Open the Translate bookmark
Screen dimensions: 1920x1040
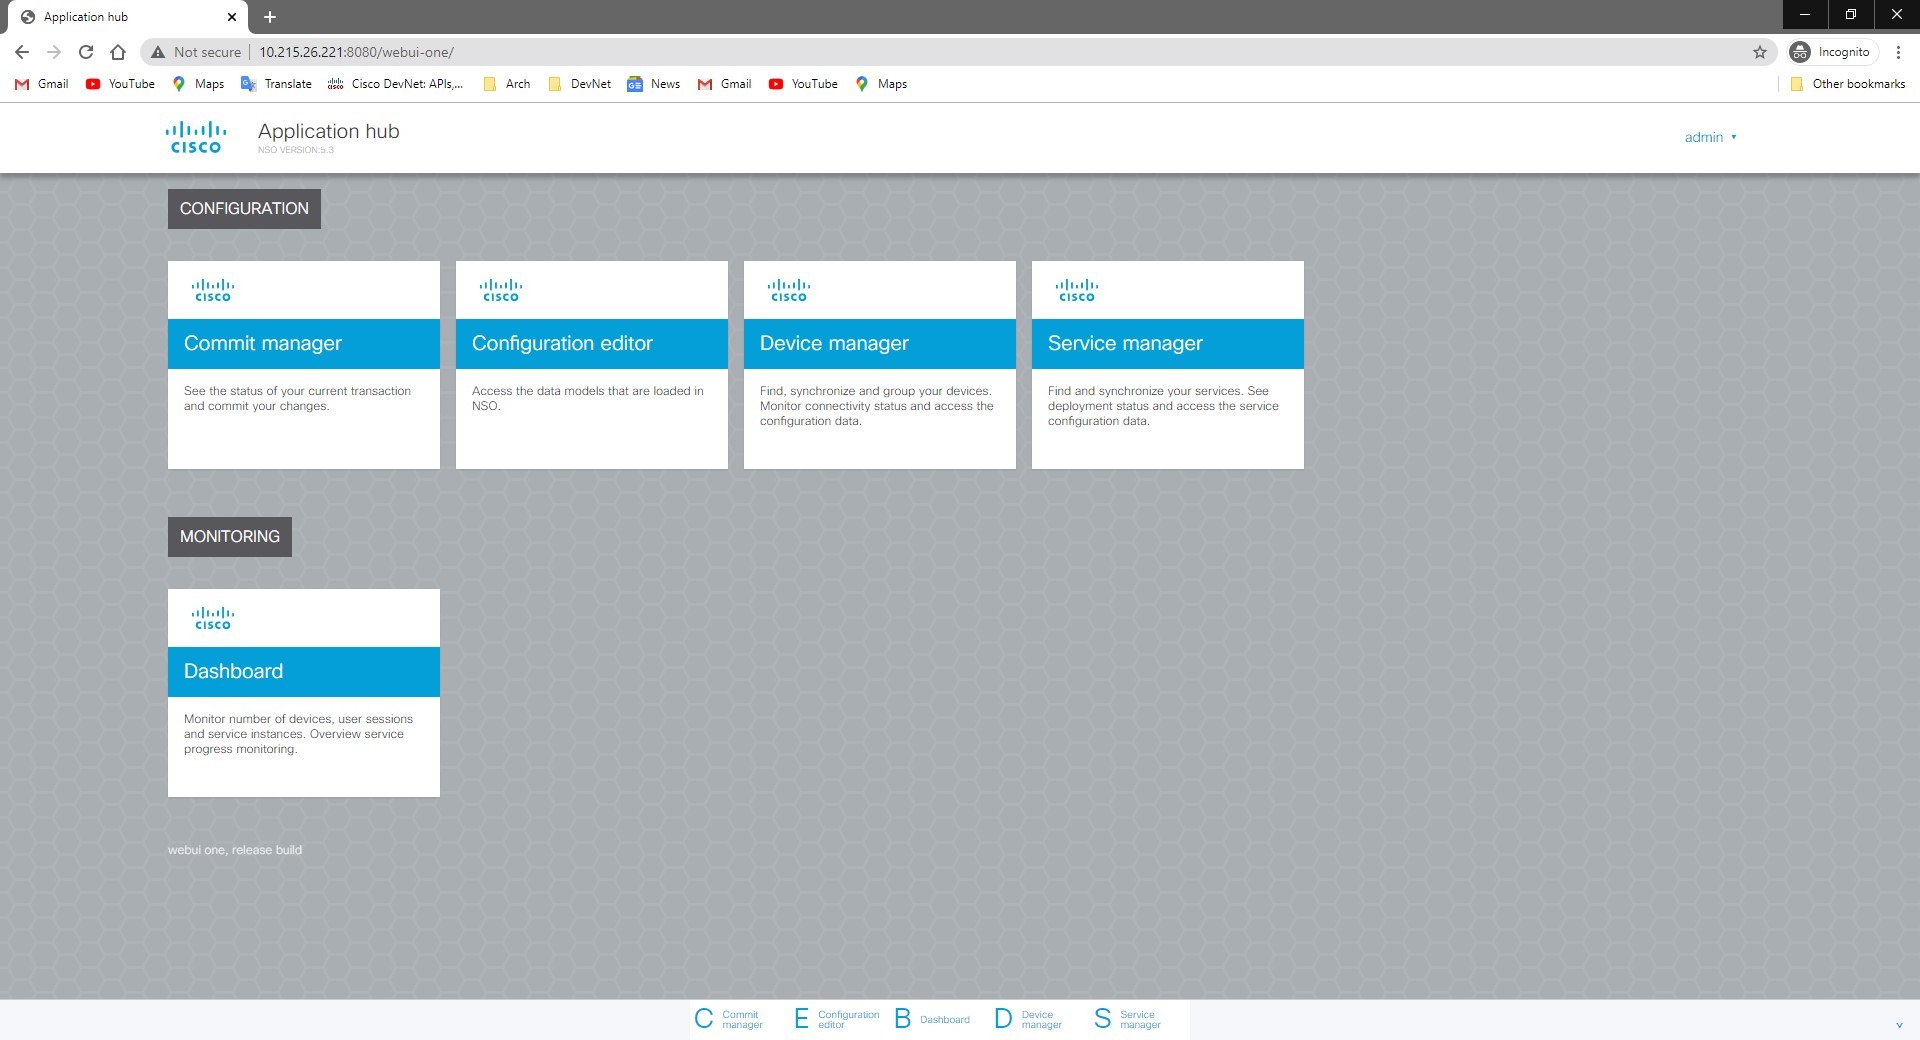click(x=277, y=84)
